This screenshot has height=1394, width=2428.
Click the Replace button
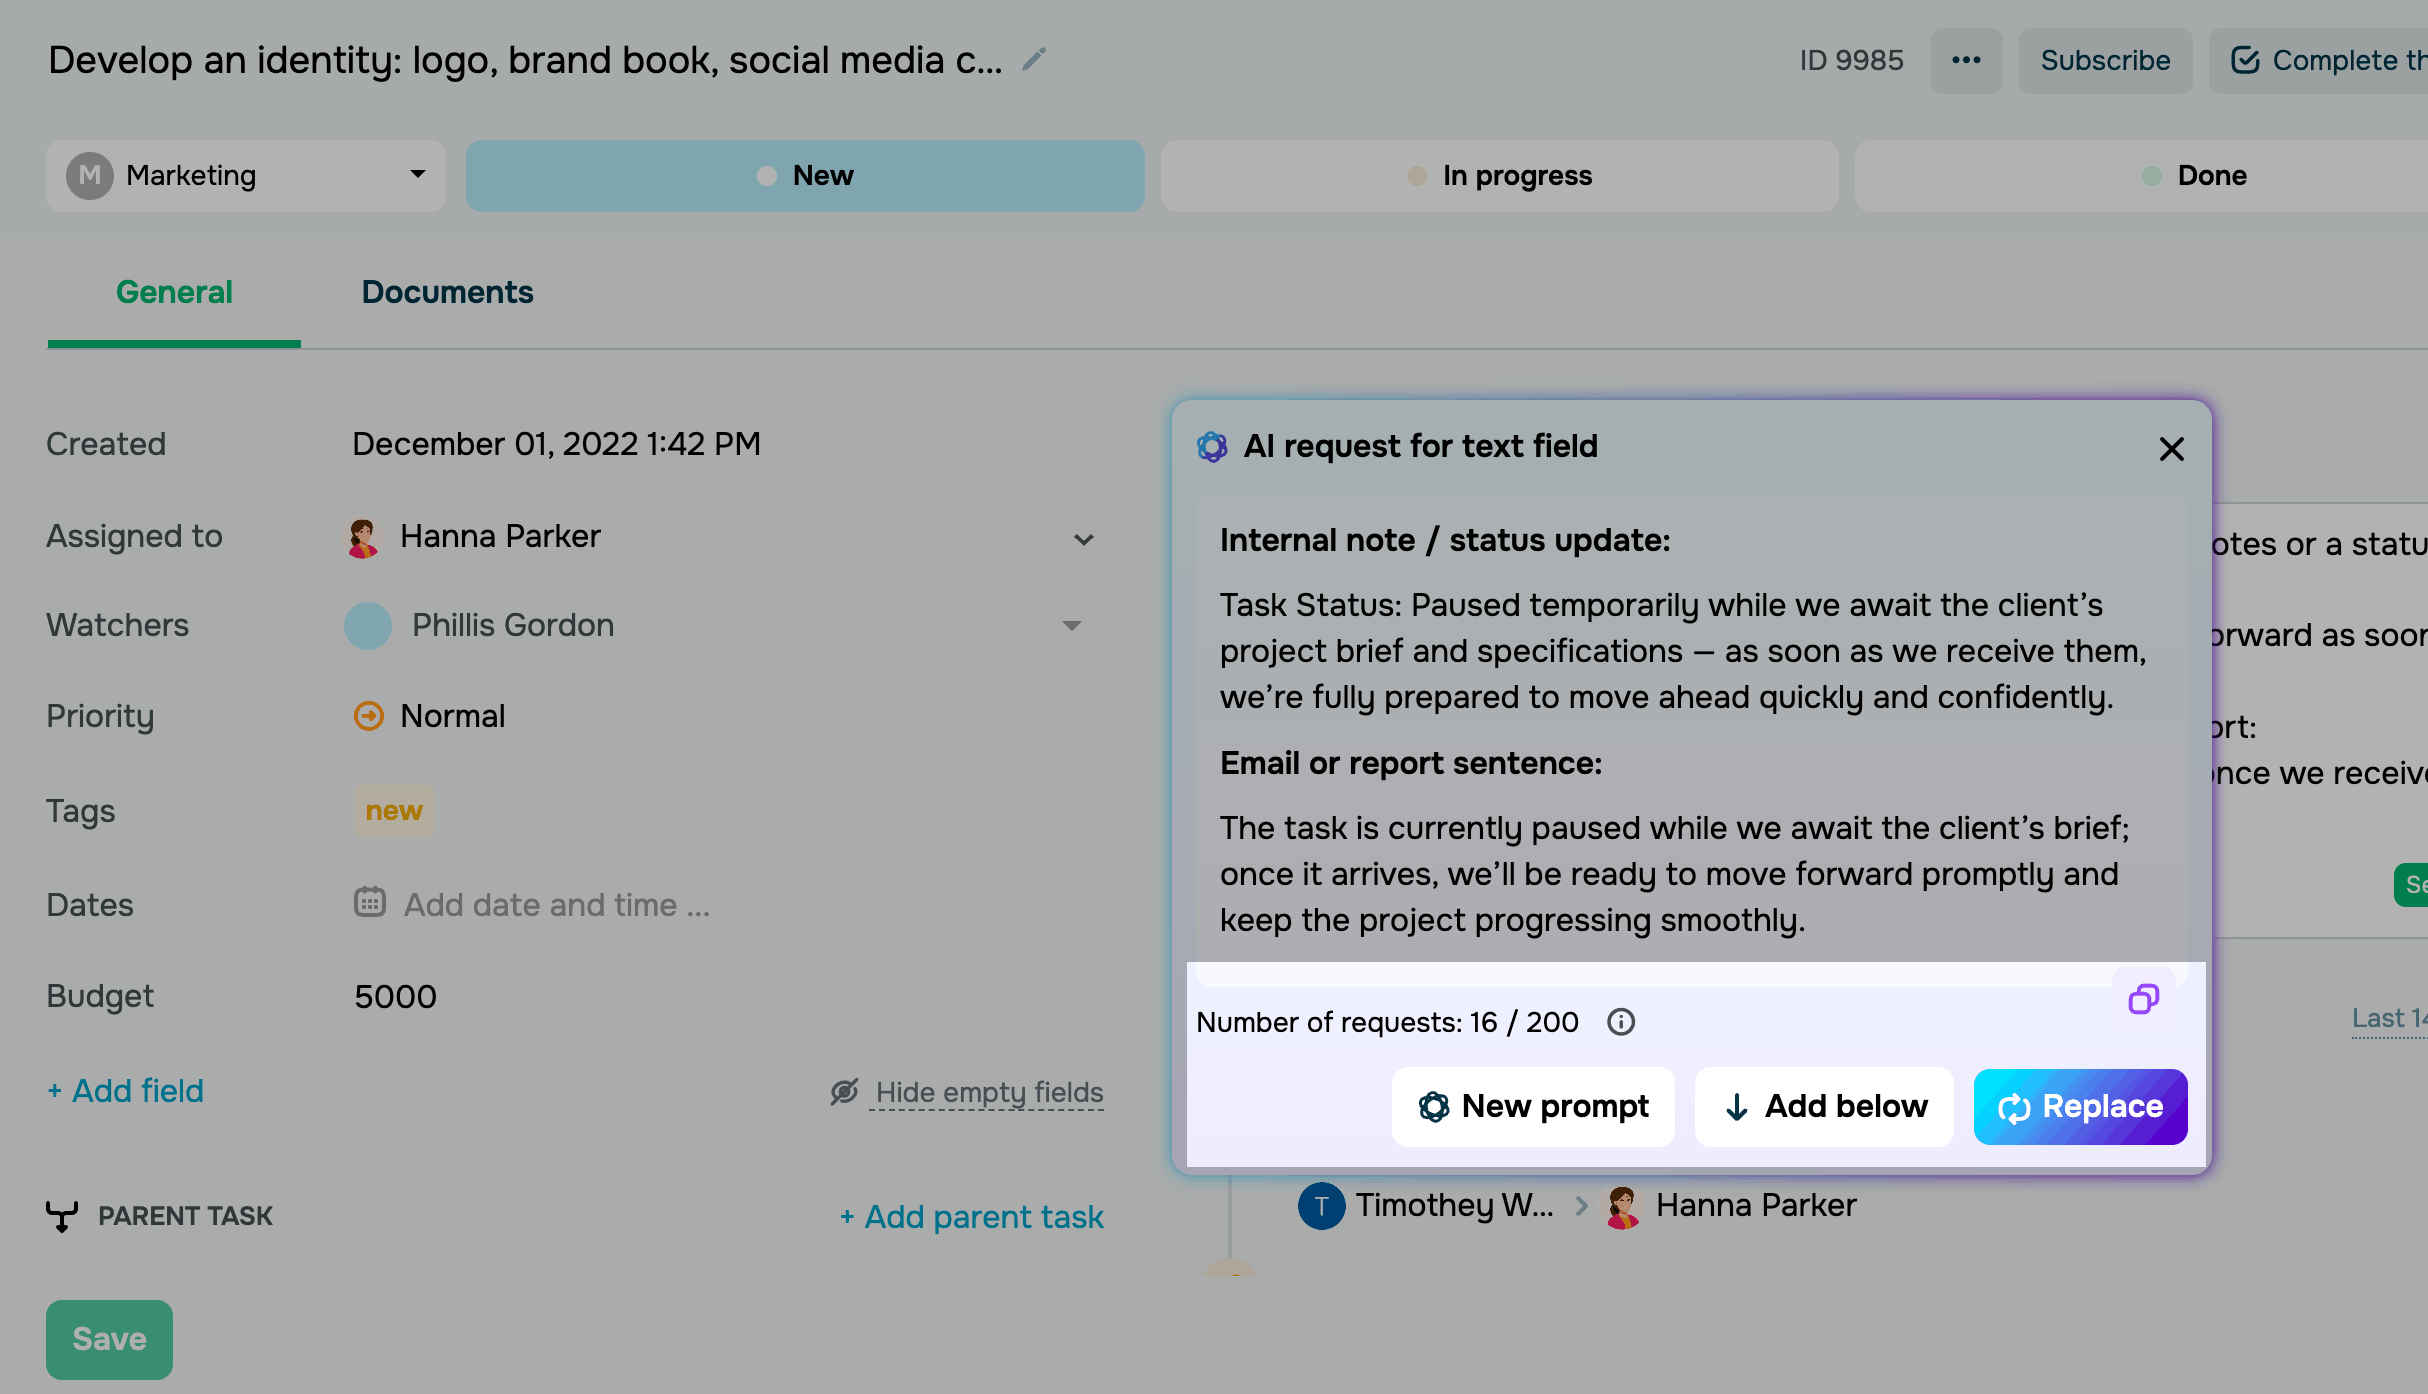coord(2080,1106)
